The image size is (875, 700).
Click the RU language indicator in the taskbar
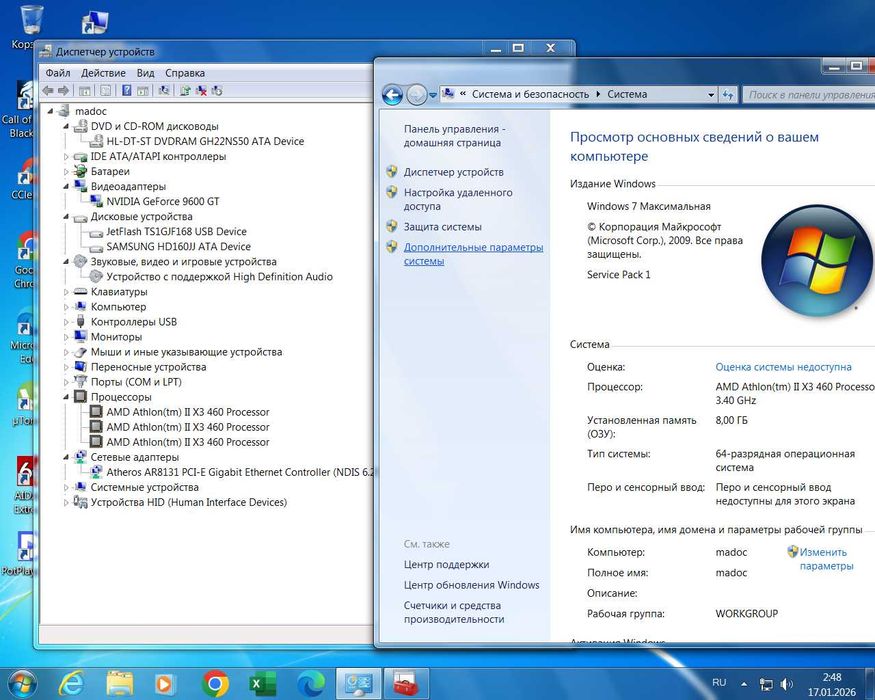(x=719, y=683)
